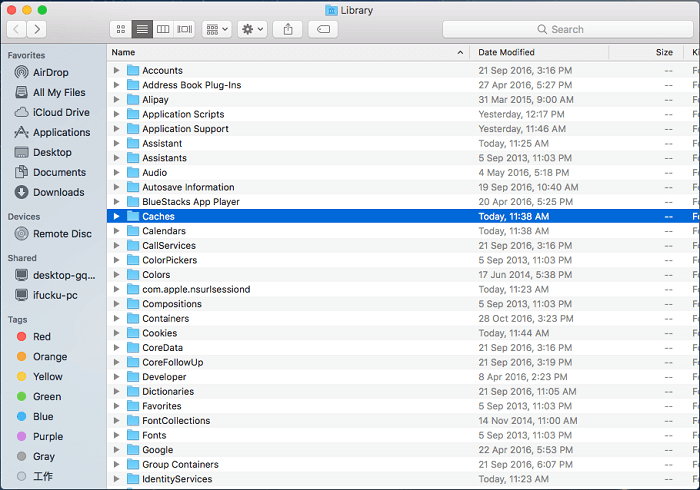Expand the Caches folder disclosure triangle
The image size is (700, 490).
tap(117, 216)
